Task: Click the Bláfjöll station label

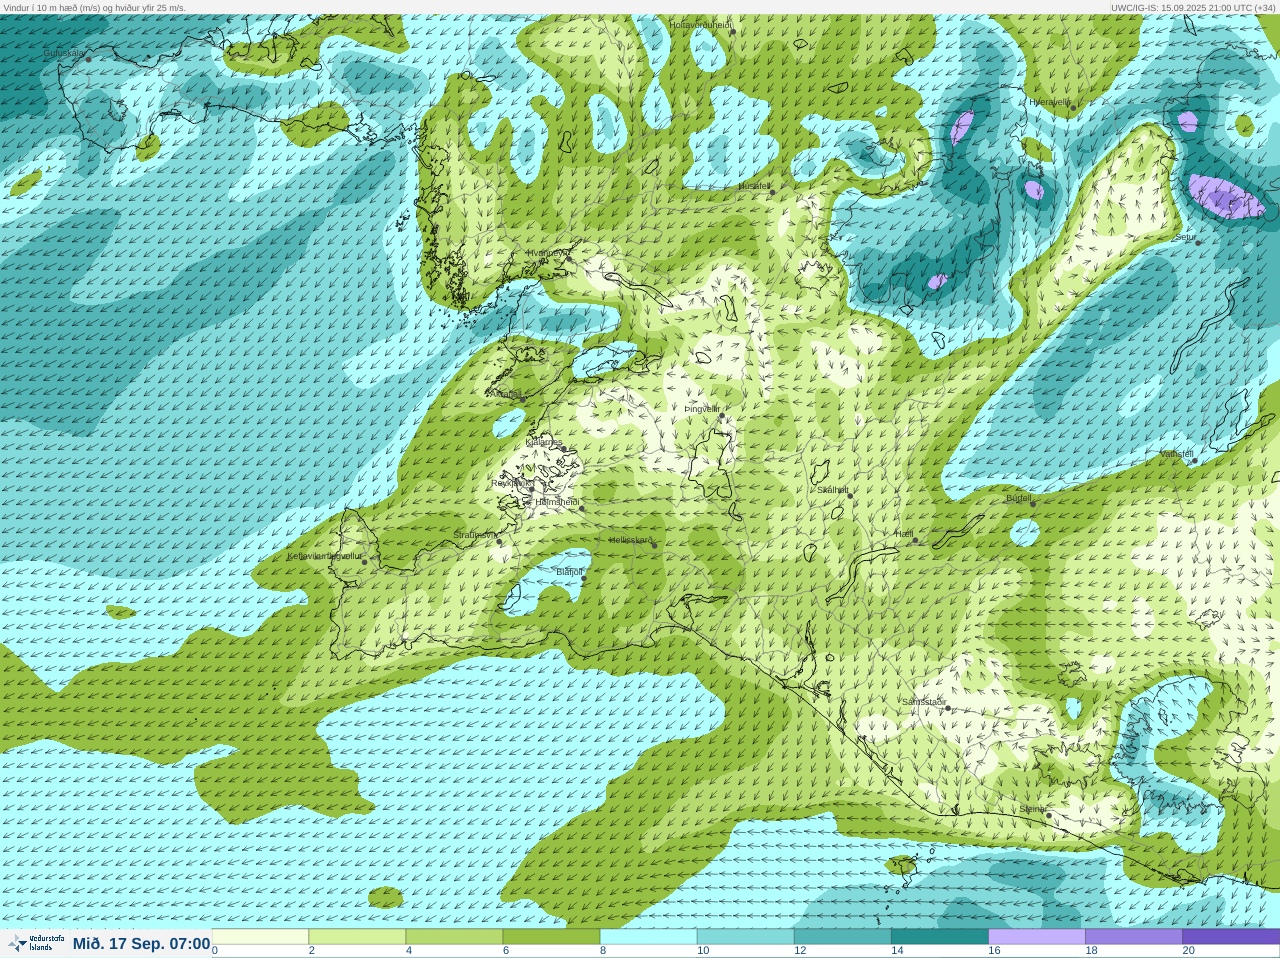Action: click(569, 572)
